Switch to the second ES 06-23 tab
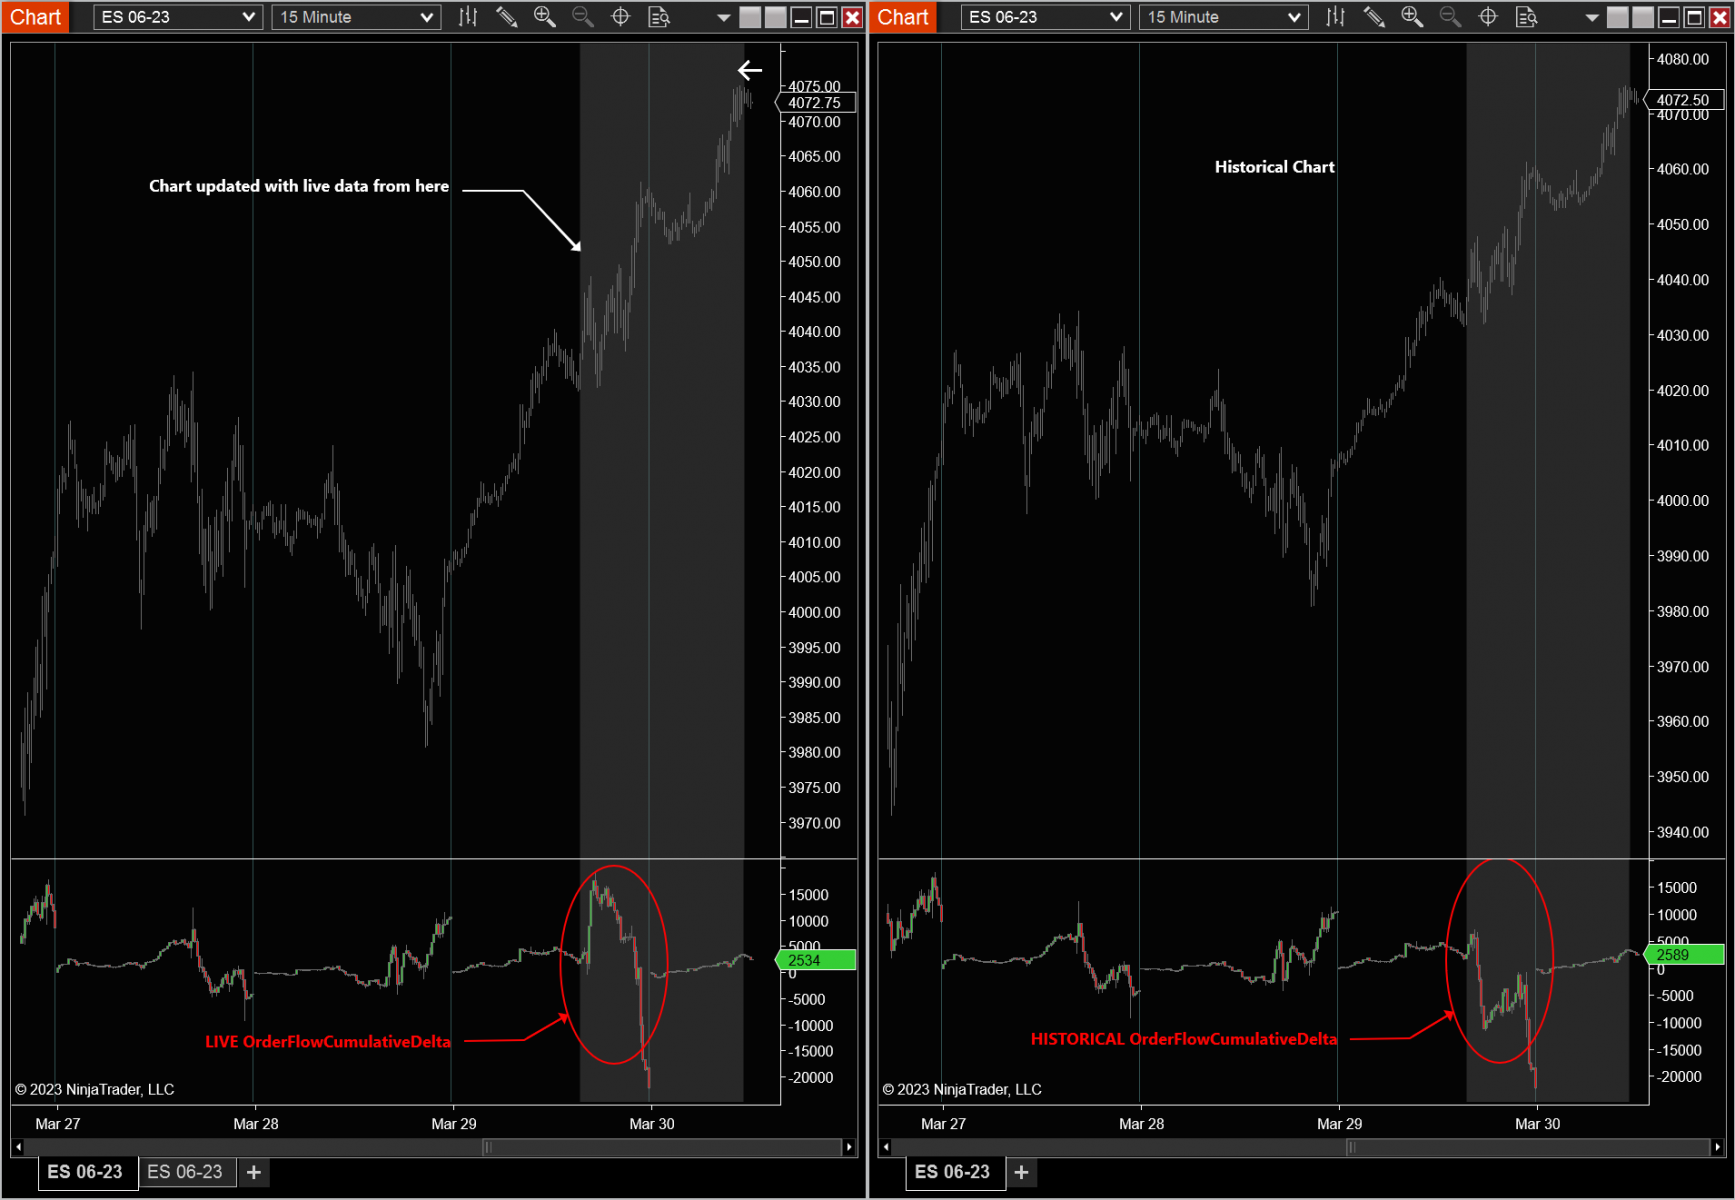1735x1200 pixels. point(187,1171)
